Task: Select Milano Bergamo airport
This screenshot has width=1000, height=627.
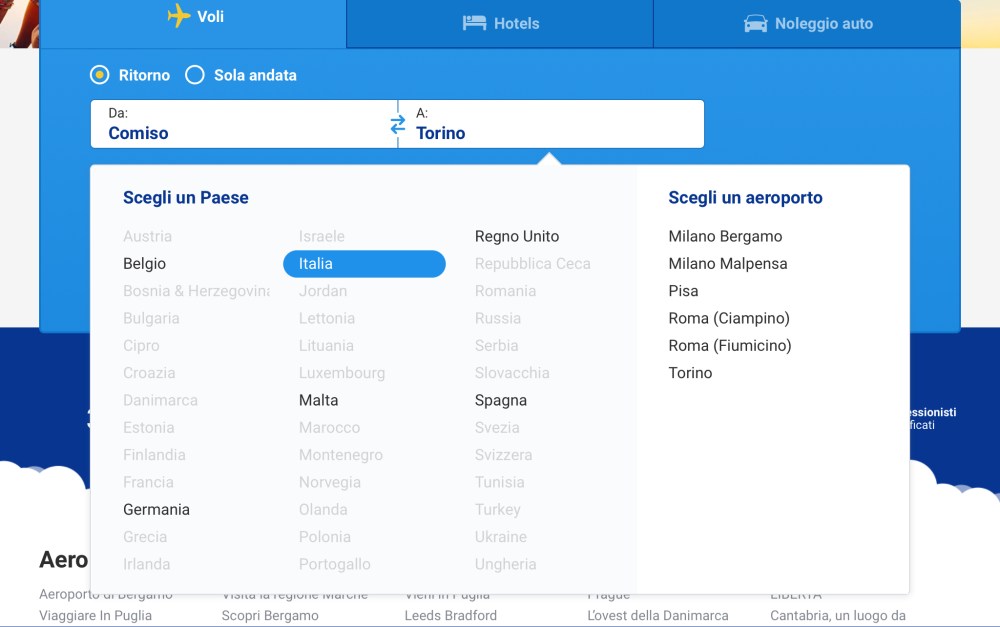Action: click(x=725, y=237)
